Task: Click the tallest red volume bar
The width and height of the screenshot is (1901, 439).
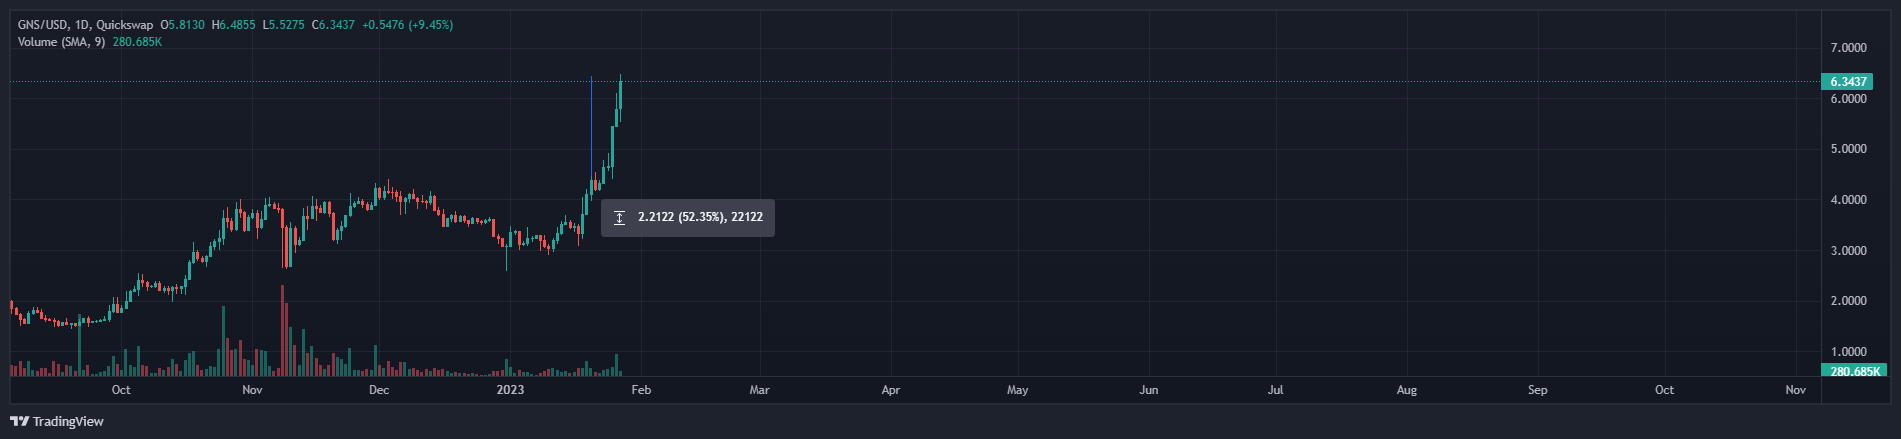Action: pos(283,330)
